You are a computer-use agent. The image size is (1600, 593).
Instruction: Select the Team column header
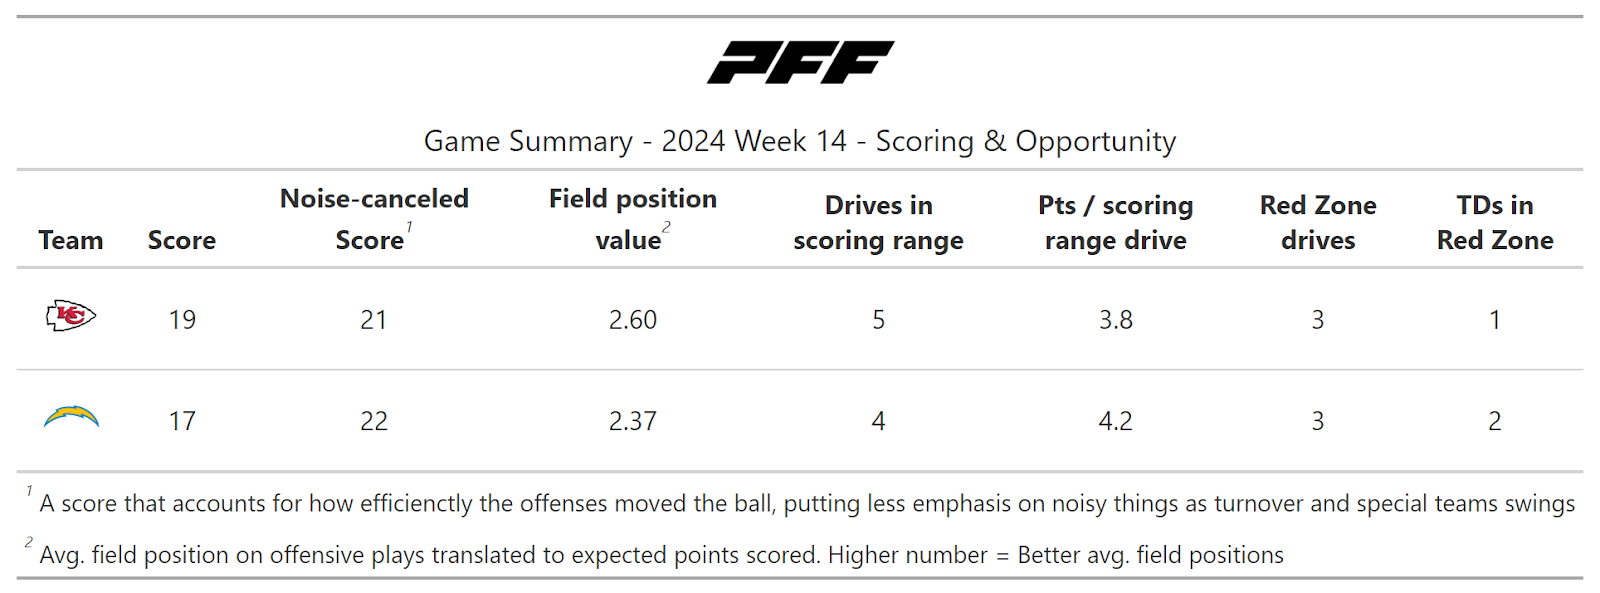[71, 240]
